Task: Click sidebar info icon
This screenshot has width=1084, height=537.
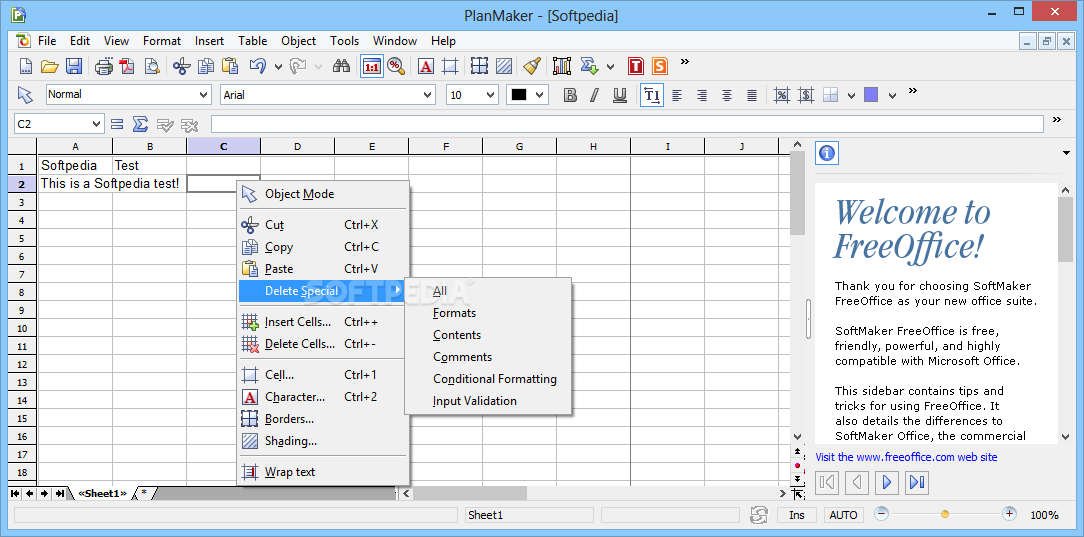Action: point(827,153)
